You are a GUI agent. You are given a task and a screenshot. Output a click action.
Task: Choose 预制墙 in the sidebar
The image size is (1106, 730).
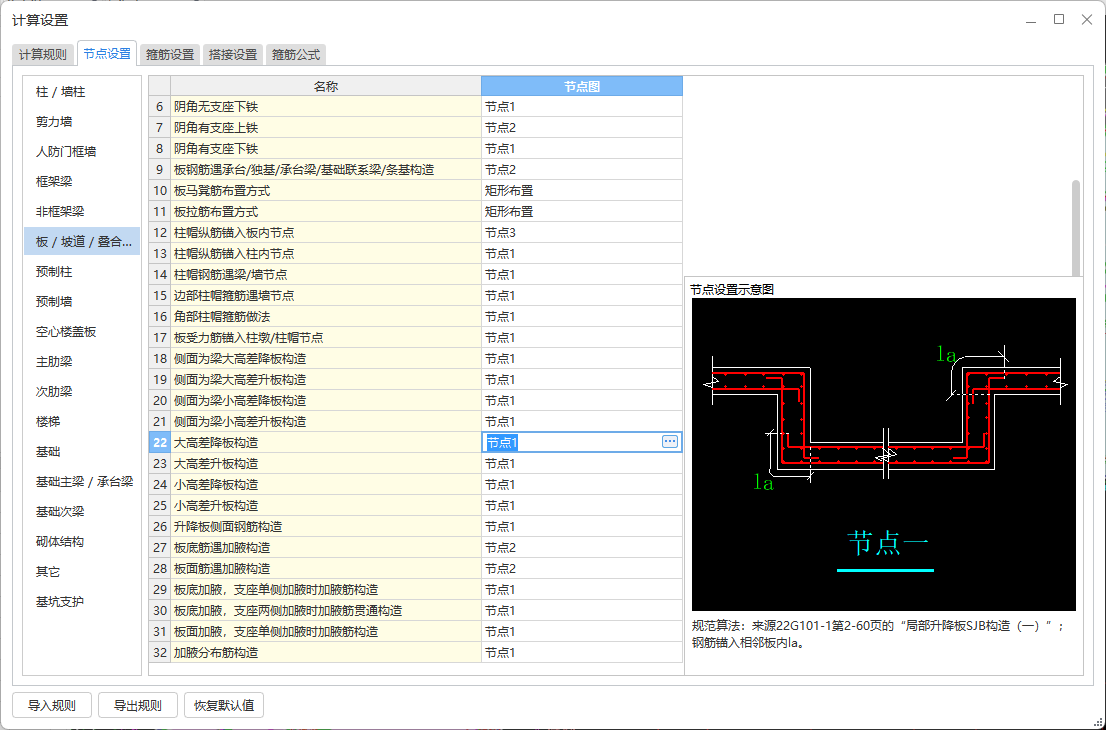pos(82,301)
